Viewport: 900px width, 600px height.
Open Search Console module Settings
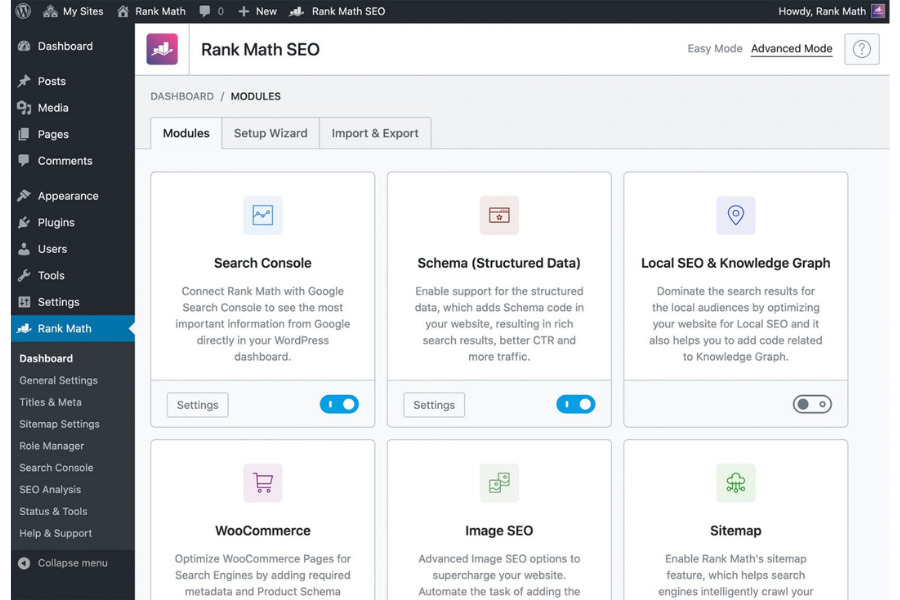click(x=197, y=405)
